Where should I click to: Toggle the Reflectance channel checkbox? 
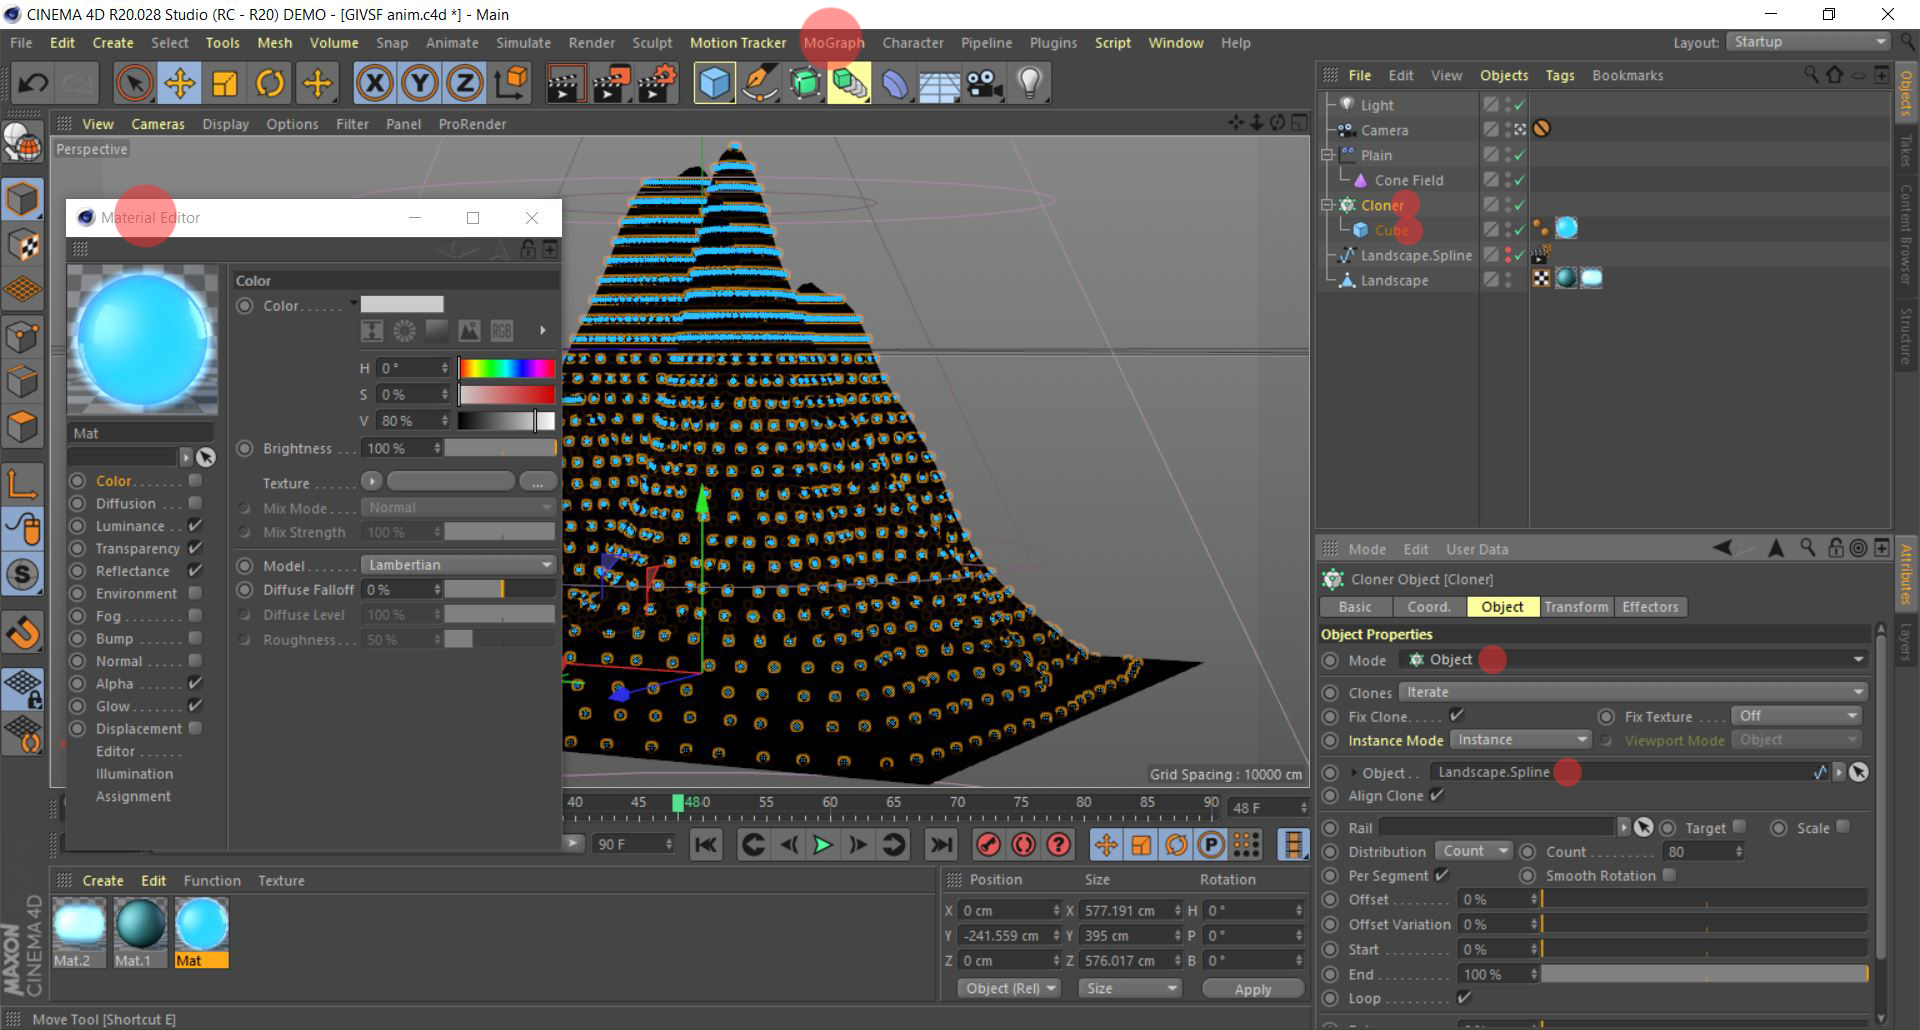click(195, 570)
